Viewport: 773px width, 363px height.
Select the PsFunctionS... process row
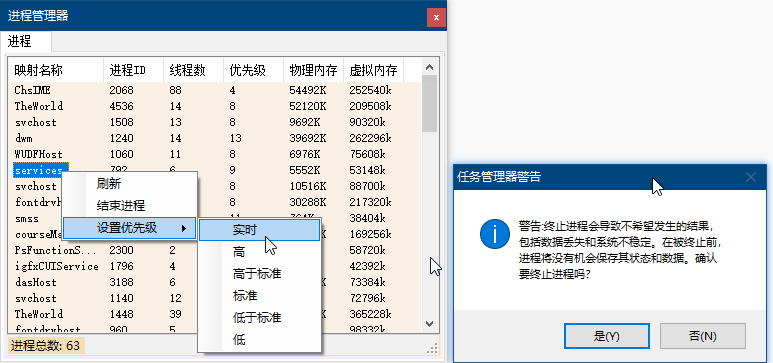[214, 250]
